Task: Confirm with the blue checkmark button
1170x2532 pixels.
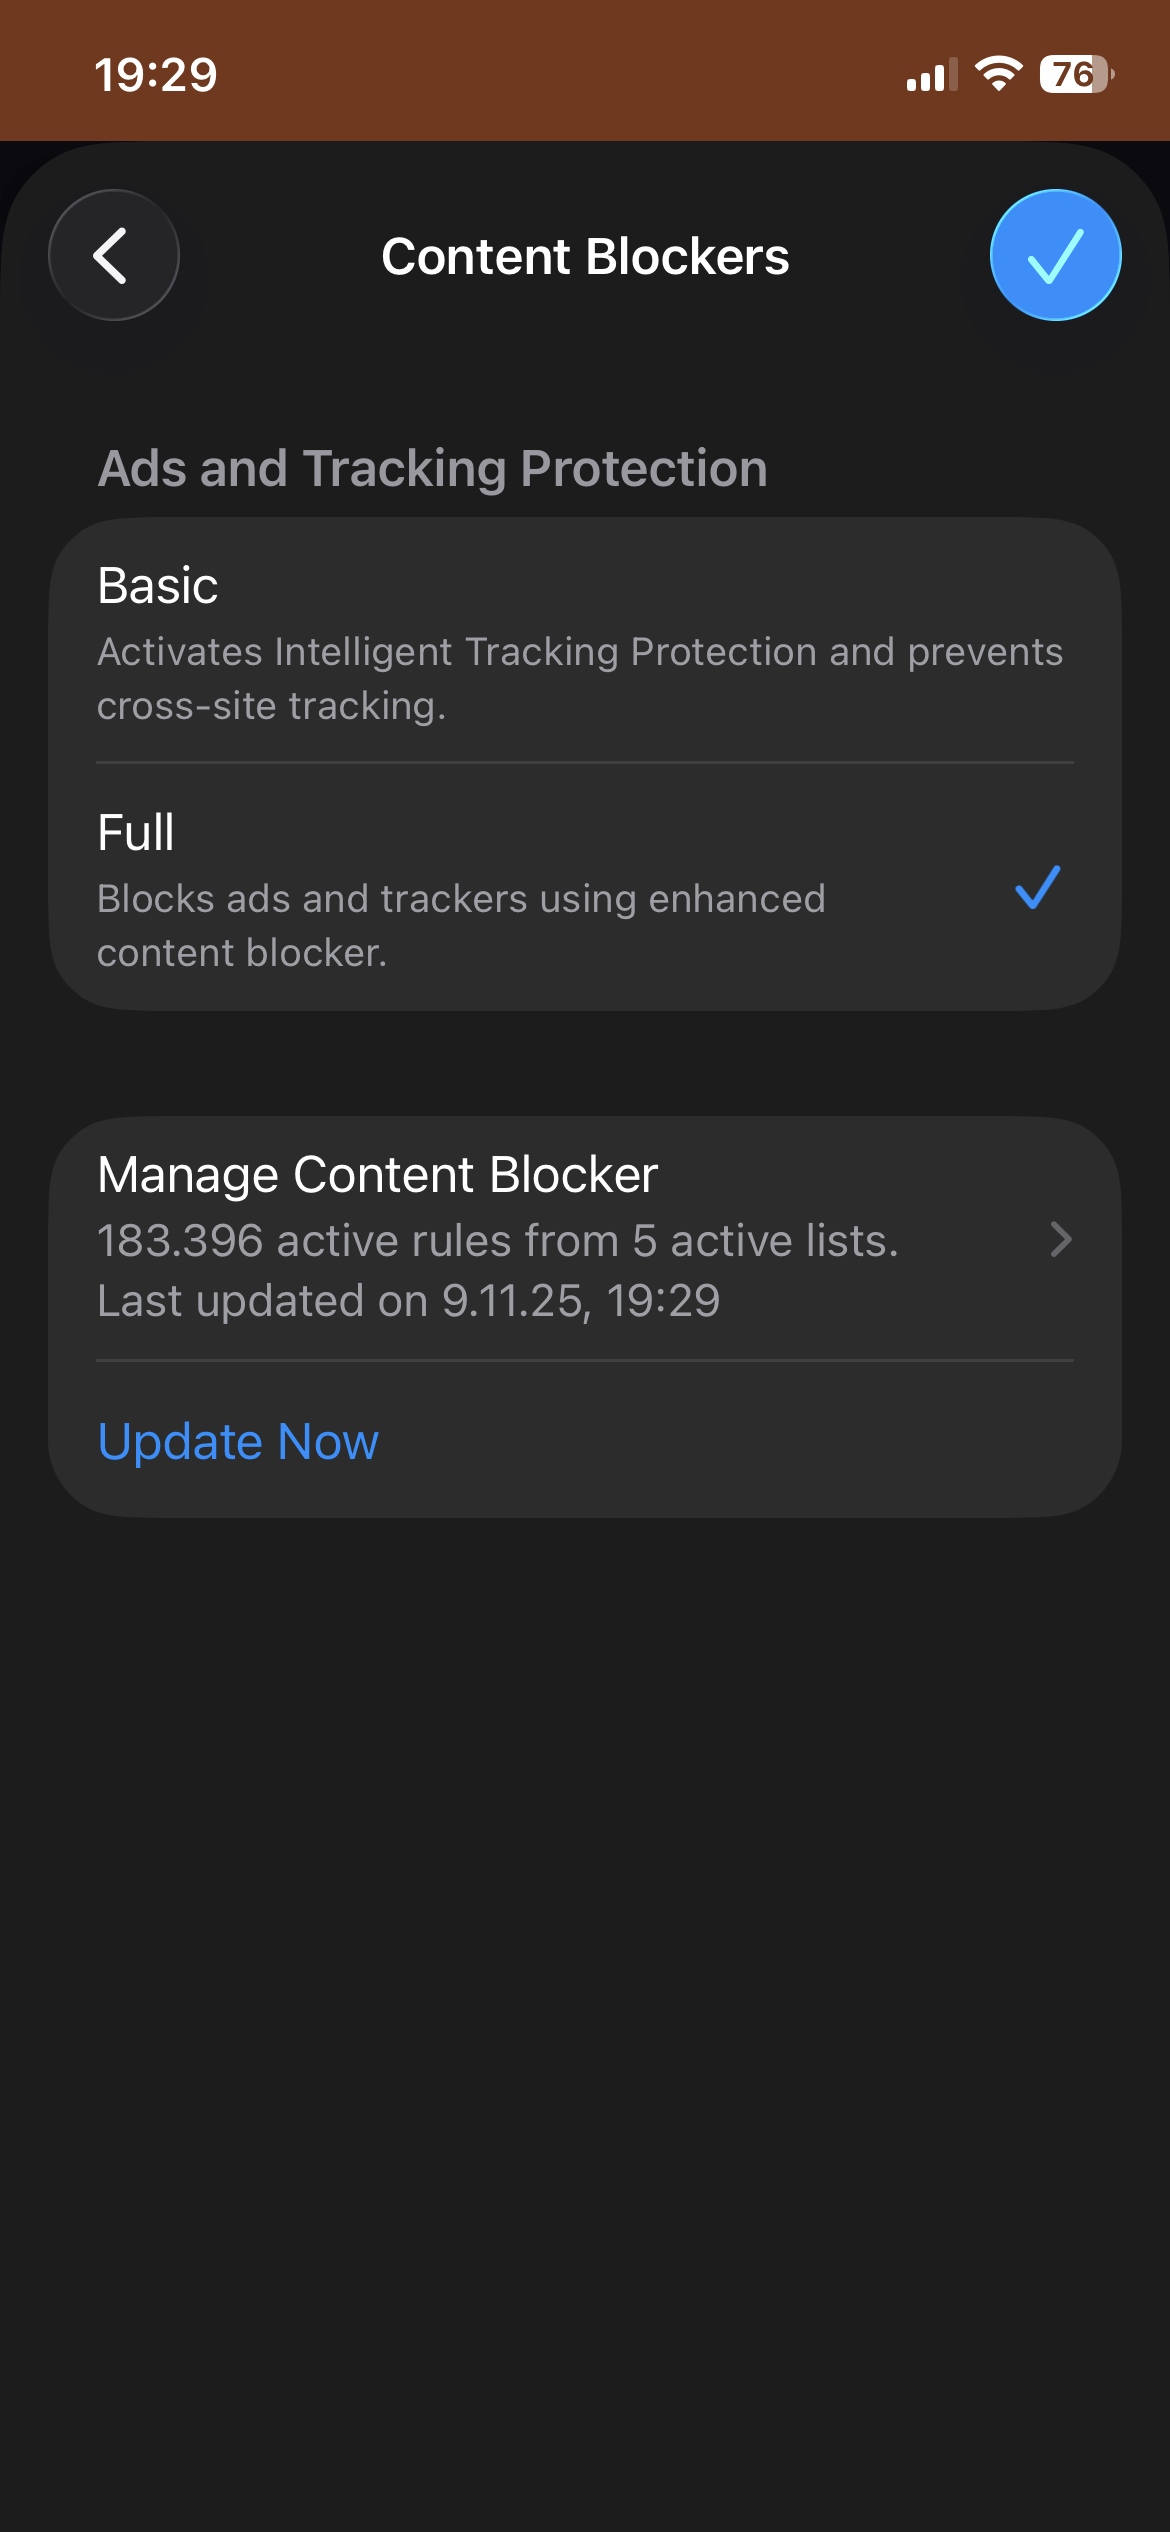Action: coord(1055,255)
